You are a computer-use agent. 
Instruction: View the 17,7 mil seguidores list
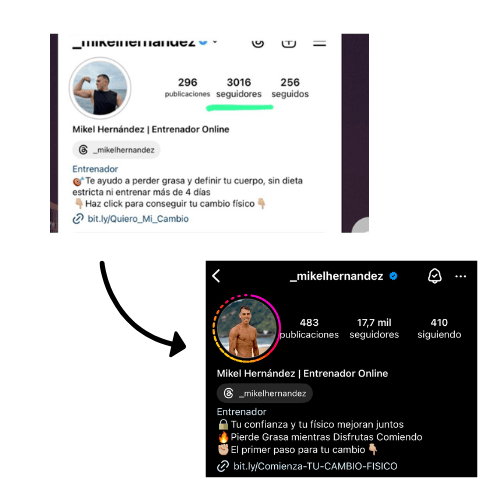374,328
